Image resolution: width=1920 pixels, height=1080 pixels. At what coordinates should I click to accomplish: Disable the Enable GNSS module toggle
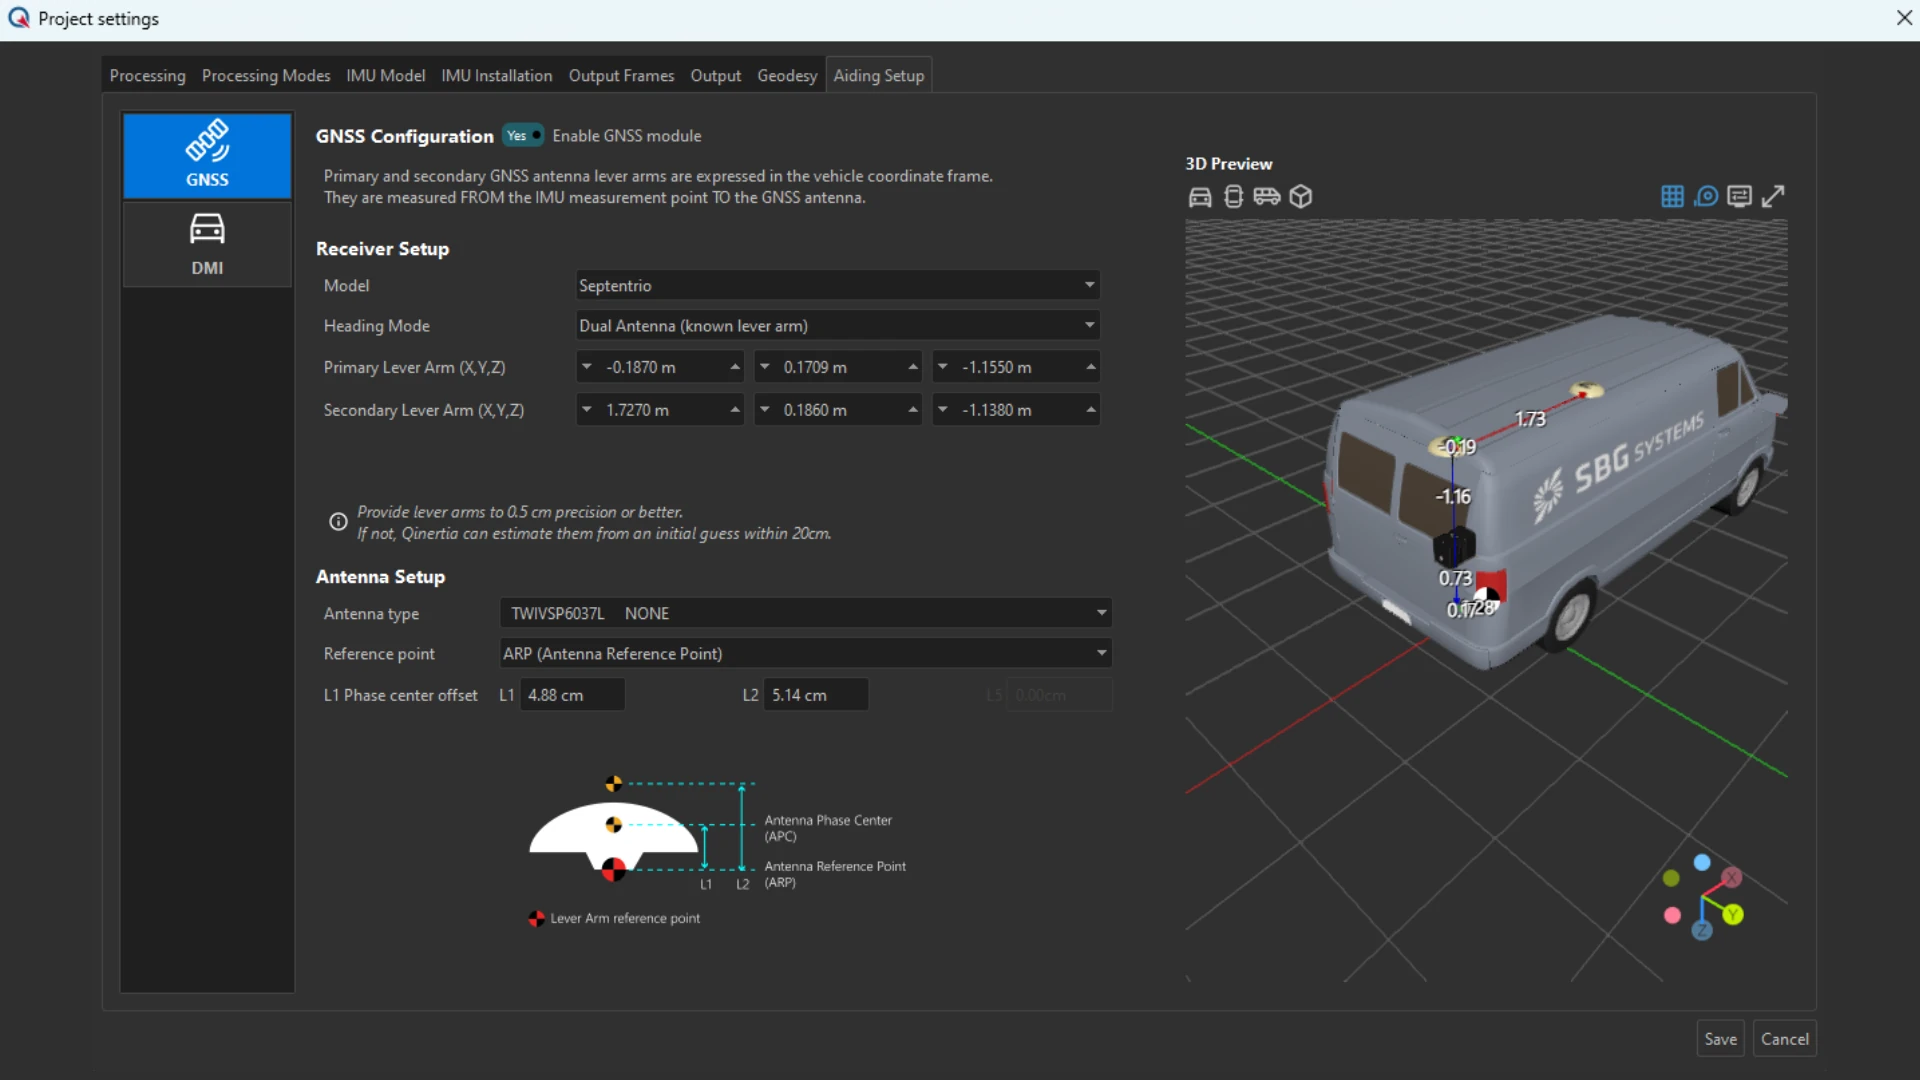(x=521, y=135)
